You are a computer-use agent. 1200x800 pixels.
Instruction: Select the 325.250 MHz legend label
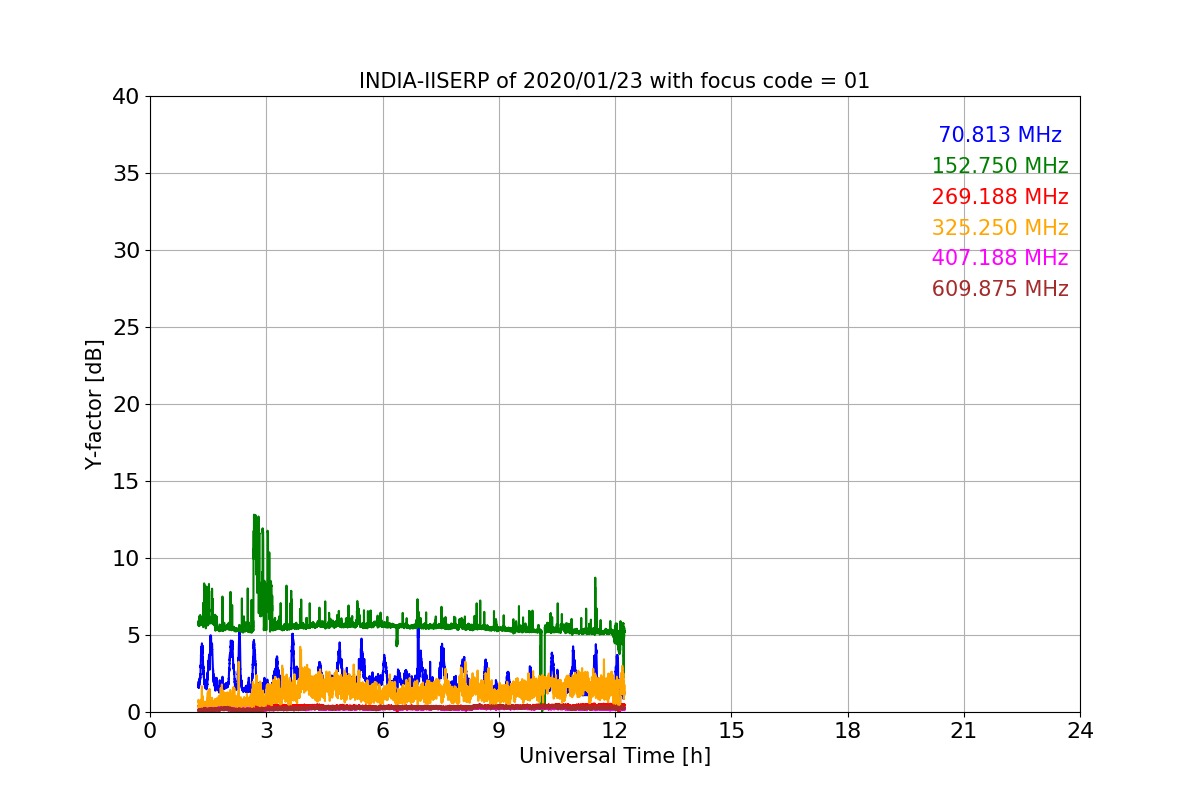[1000, 228]
